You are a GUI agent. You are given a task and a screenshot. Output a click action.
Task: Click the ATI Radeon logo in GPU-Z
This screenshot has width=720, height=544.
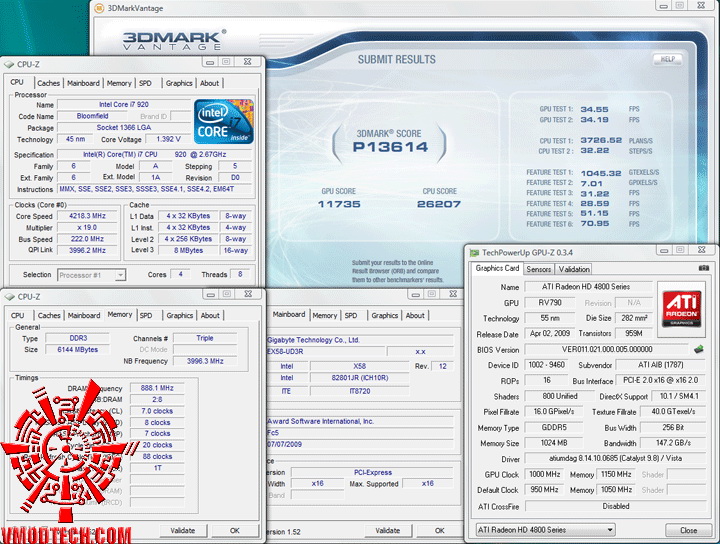pos(681,308)
